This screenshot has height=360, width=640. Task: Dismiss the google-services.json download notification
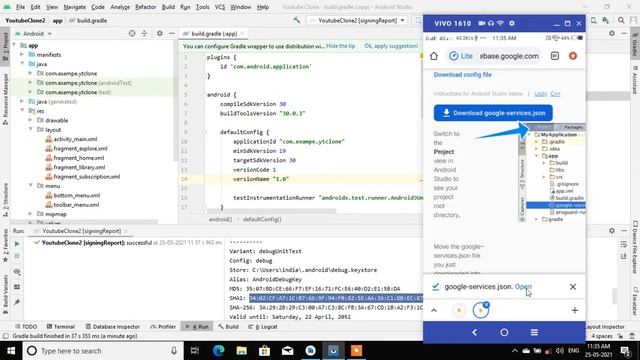(x=573, y=287)
